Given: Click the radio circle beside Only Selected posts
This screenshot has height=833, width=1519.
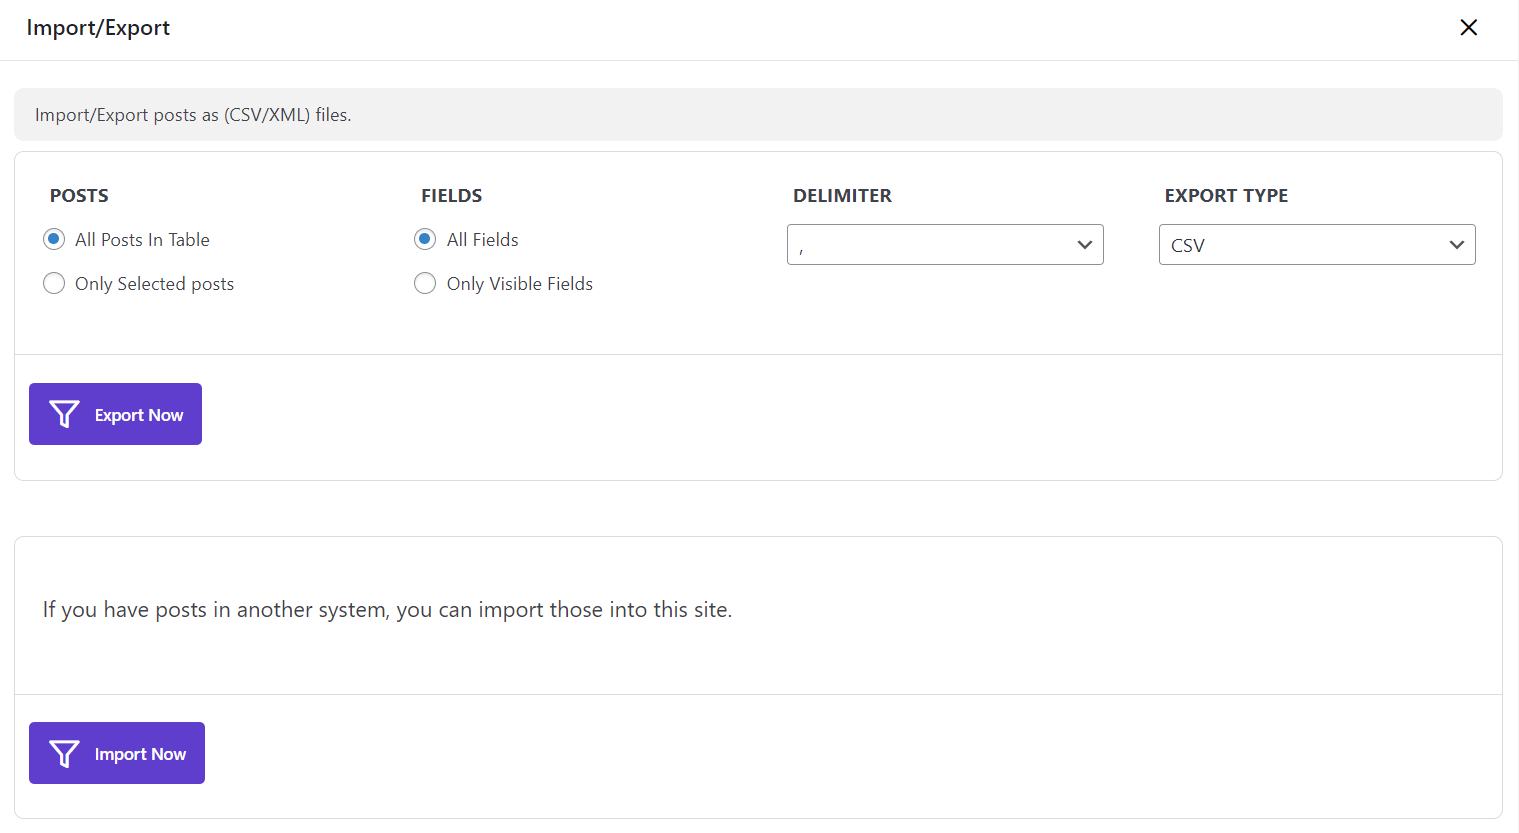Looking at the screenshot, I should [x=54, y=283].
